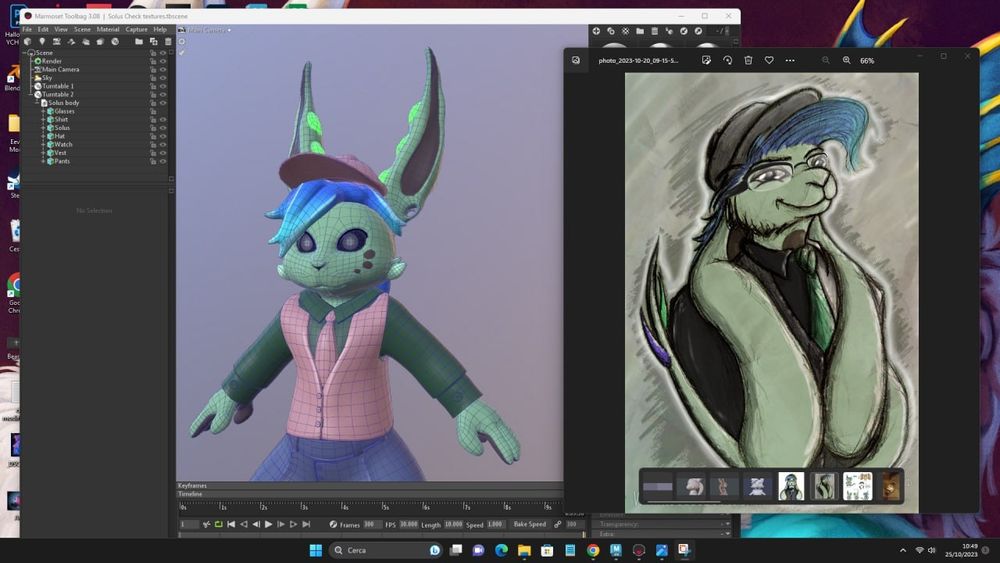This screenshot has height=563, width=1000.
Task: Mark the photo as favorite with the heart
Action: click(769, 60)
